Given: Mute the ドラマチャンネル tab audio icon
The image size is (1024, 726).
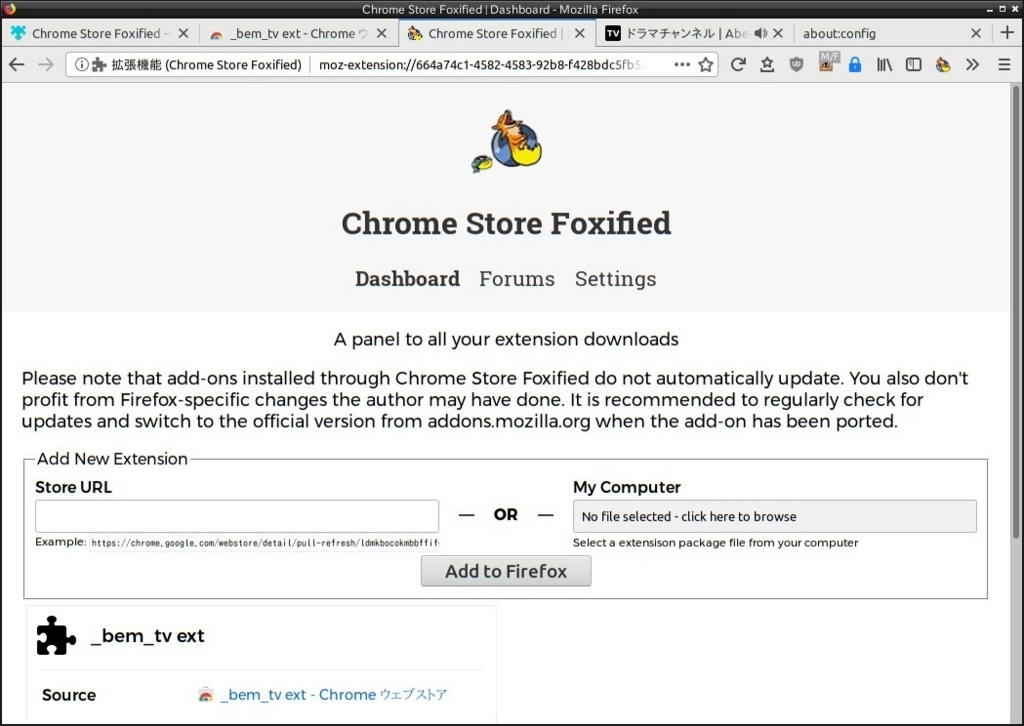Looking at the screenshot, I should [x=760, y=33].
